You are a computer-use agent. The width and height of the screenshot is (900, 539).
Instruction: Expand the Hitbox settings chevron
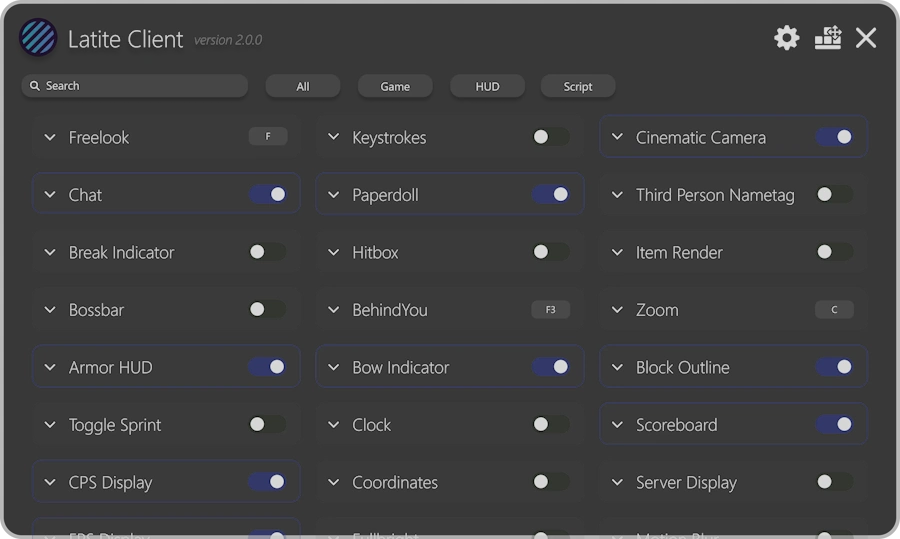[333, 252]
